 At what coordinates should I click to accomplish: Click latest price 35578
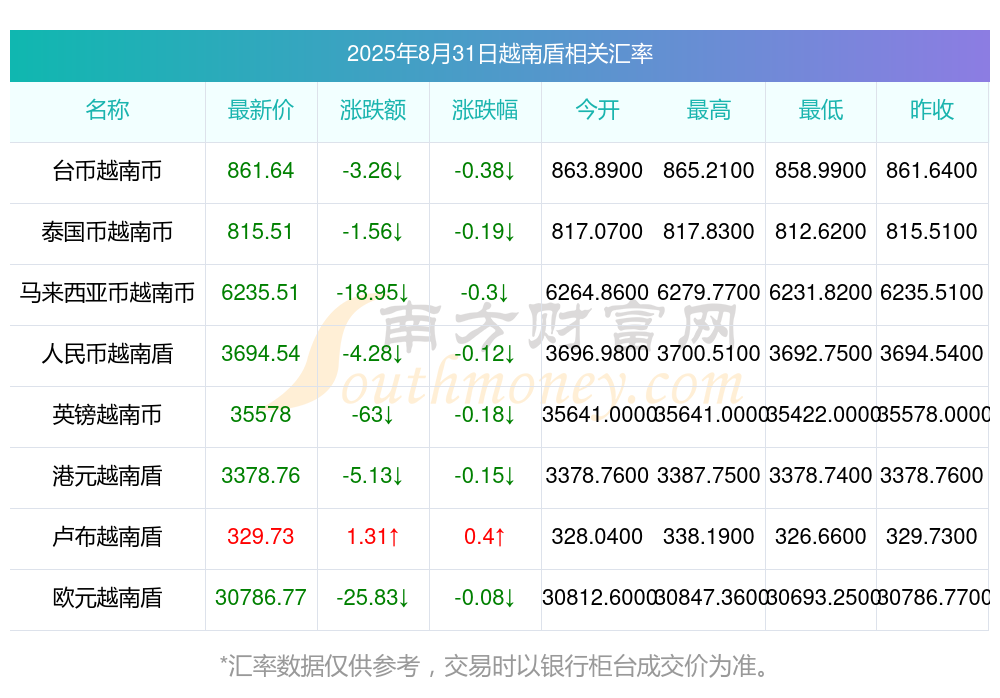pyautogui.click(x=260, y=414)
